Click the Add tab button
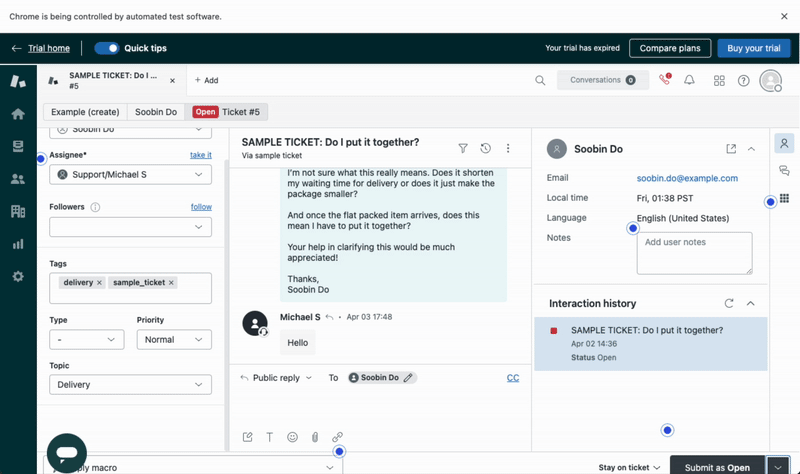This screenshot has width=800, height=474. coord(207,80)
